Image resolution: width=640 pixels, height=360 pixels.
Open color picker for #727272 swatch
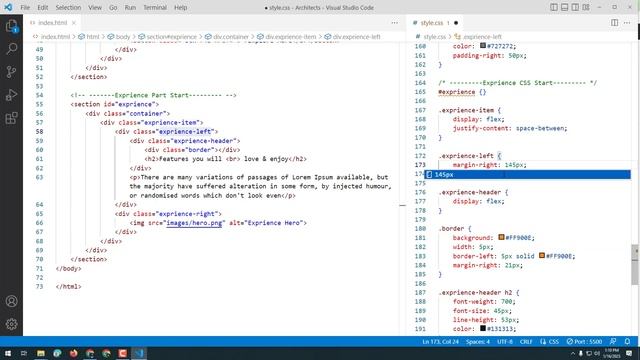(x=483, y=46)
